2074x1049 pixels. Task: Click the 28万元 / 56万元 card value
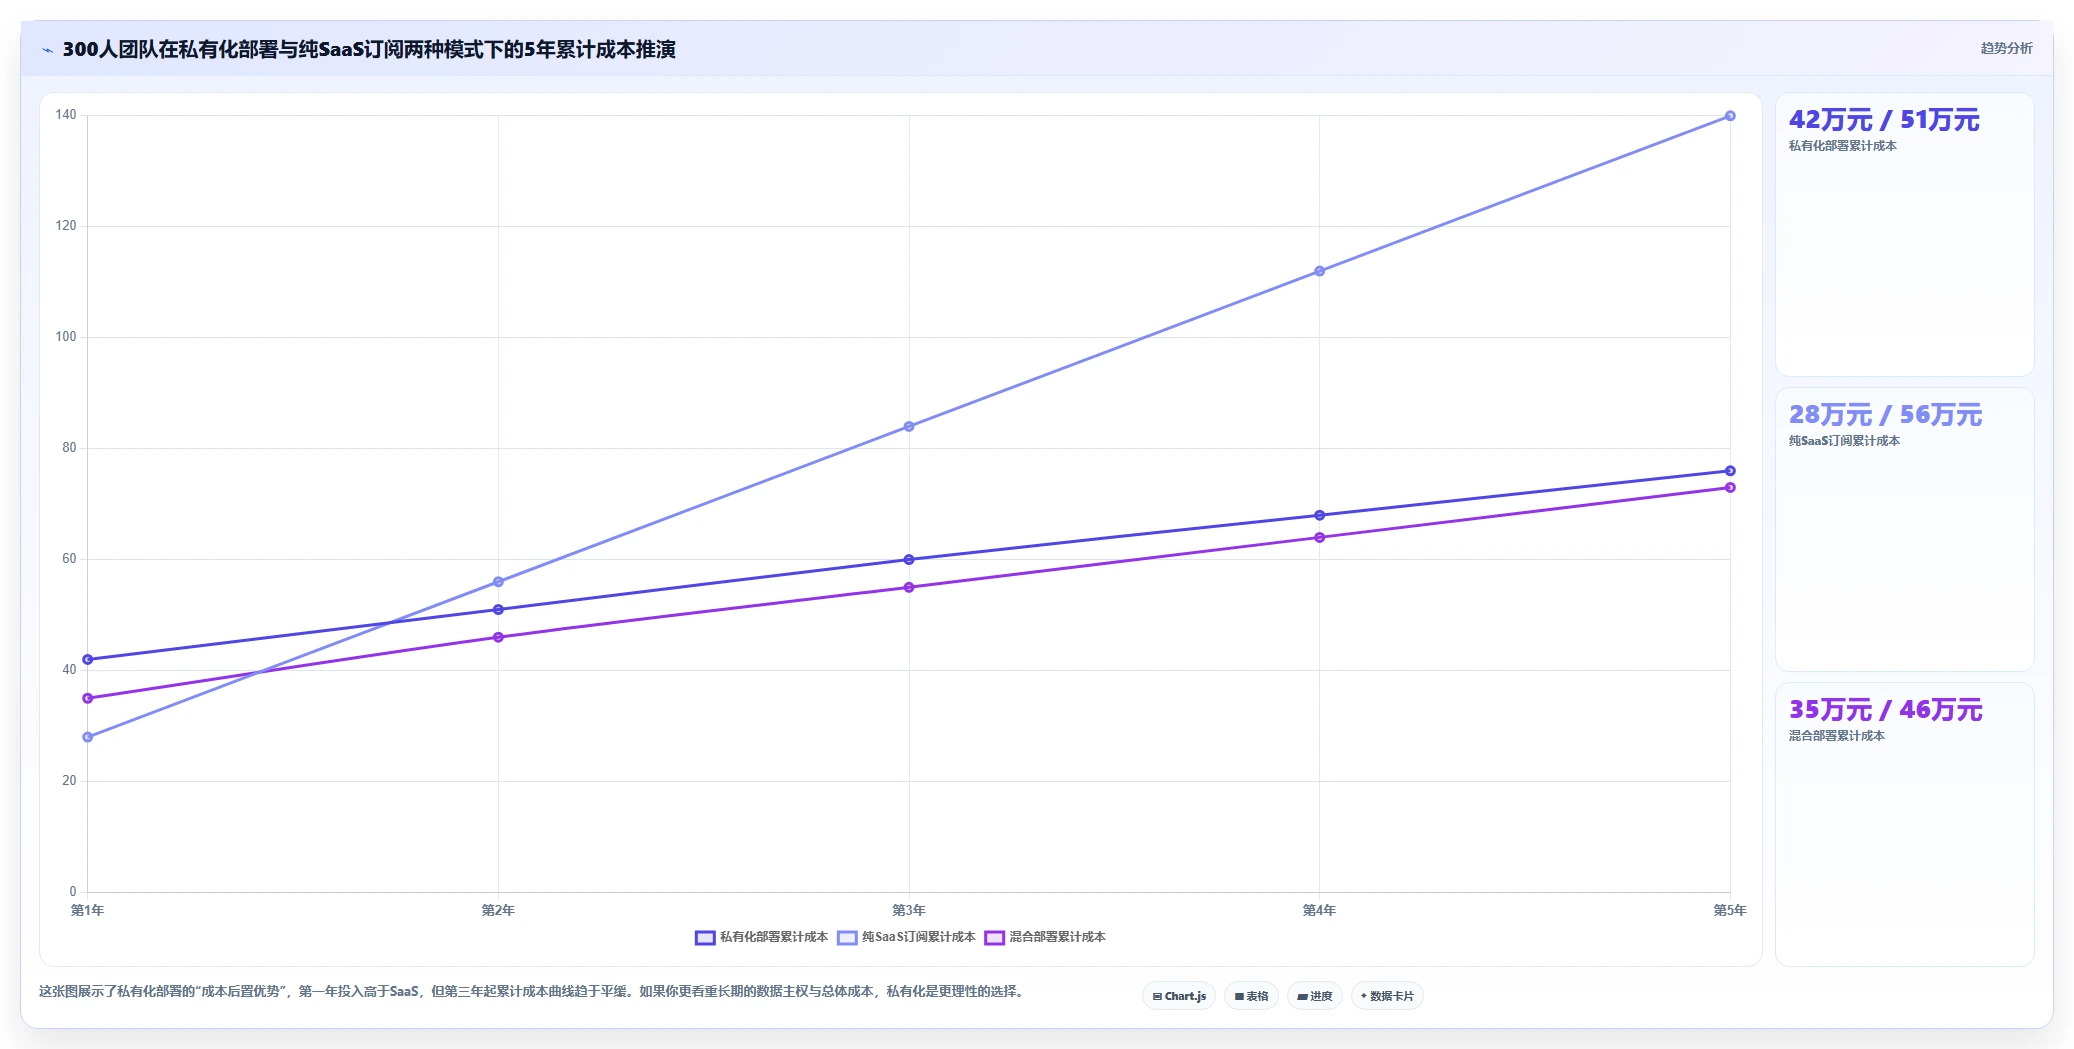point(1885,415)
